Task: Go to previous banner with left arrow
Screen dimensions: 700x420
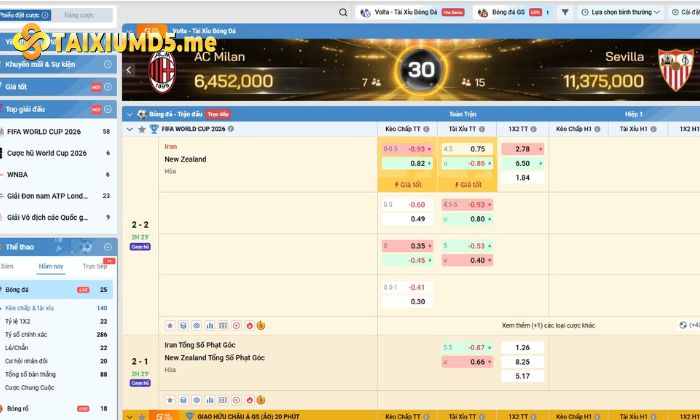Action: tap(129, 70)
